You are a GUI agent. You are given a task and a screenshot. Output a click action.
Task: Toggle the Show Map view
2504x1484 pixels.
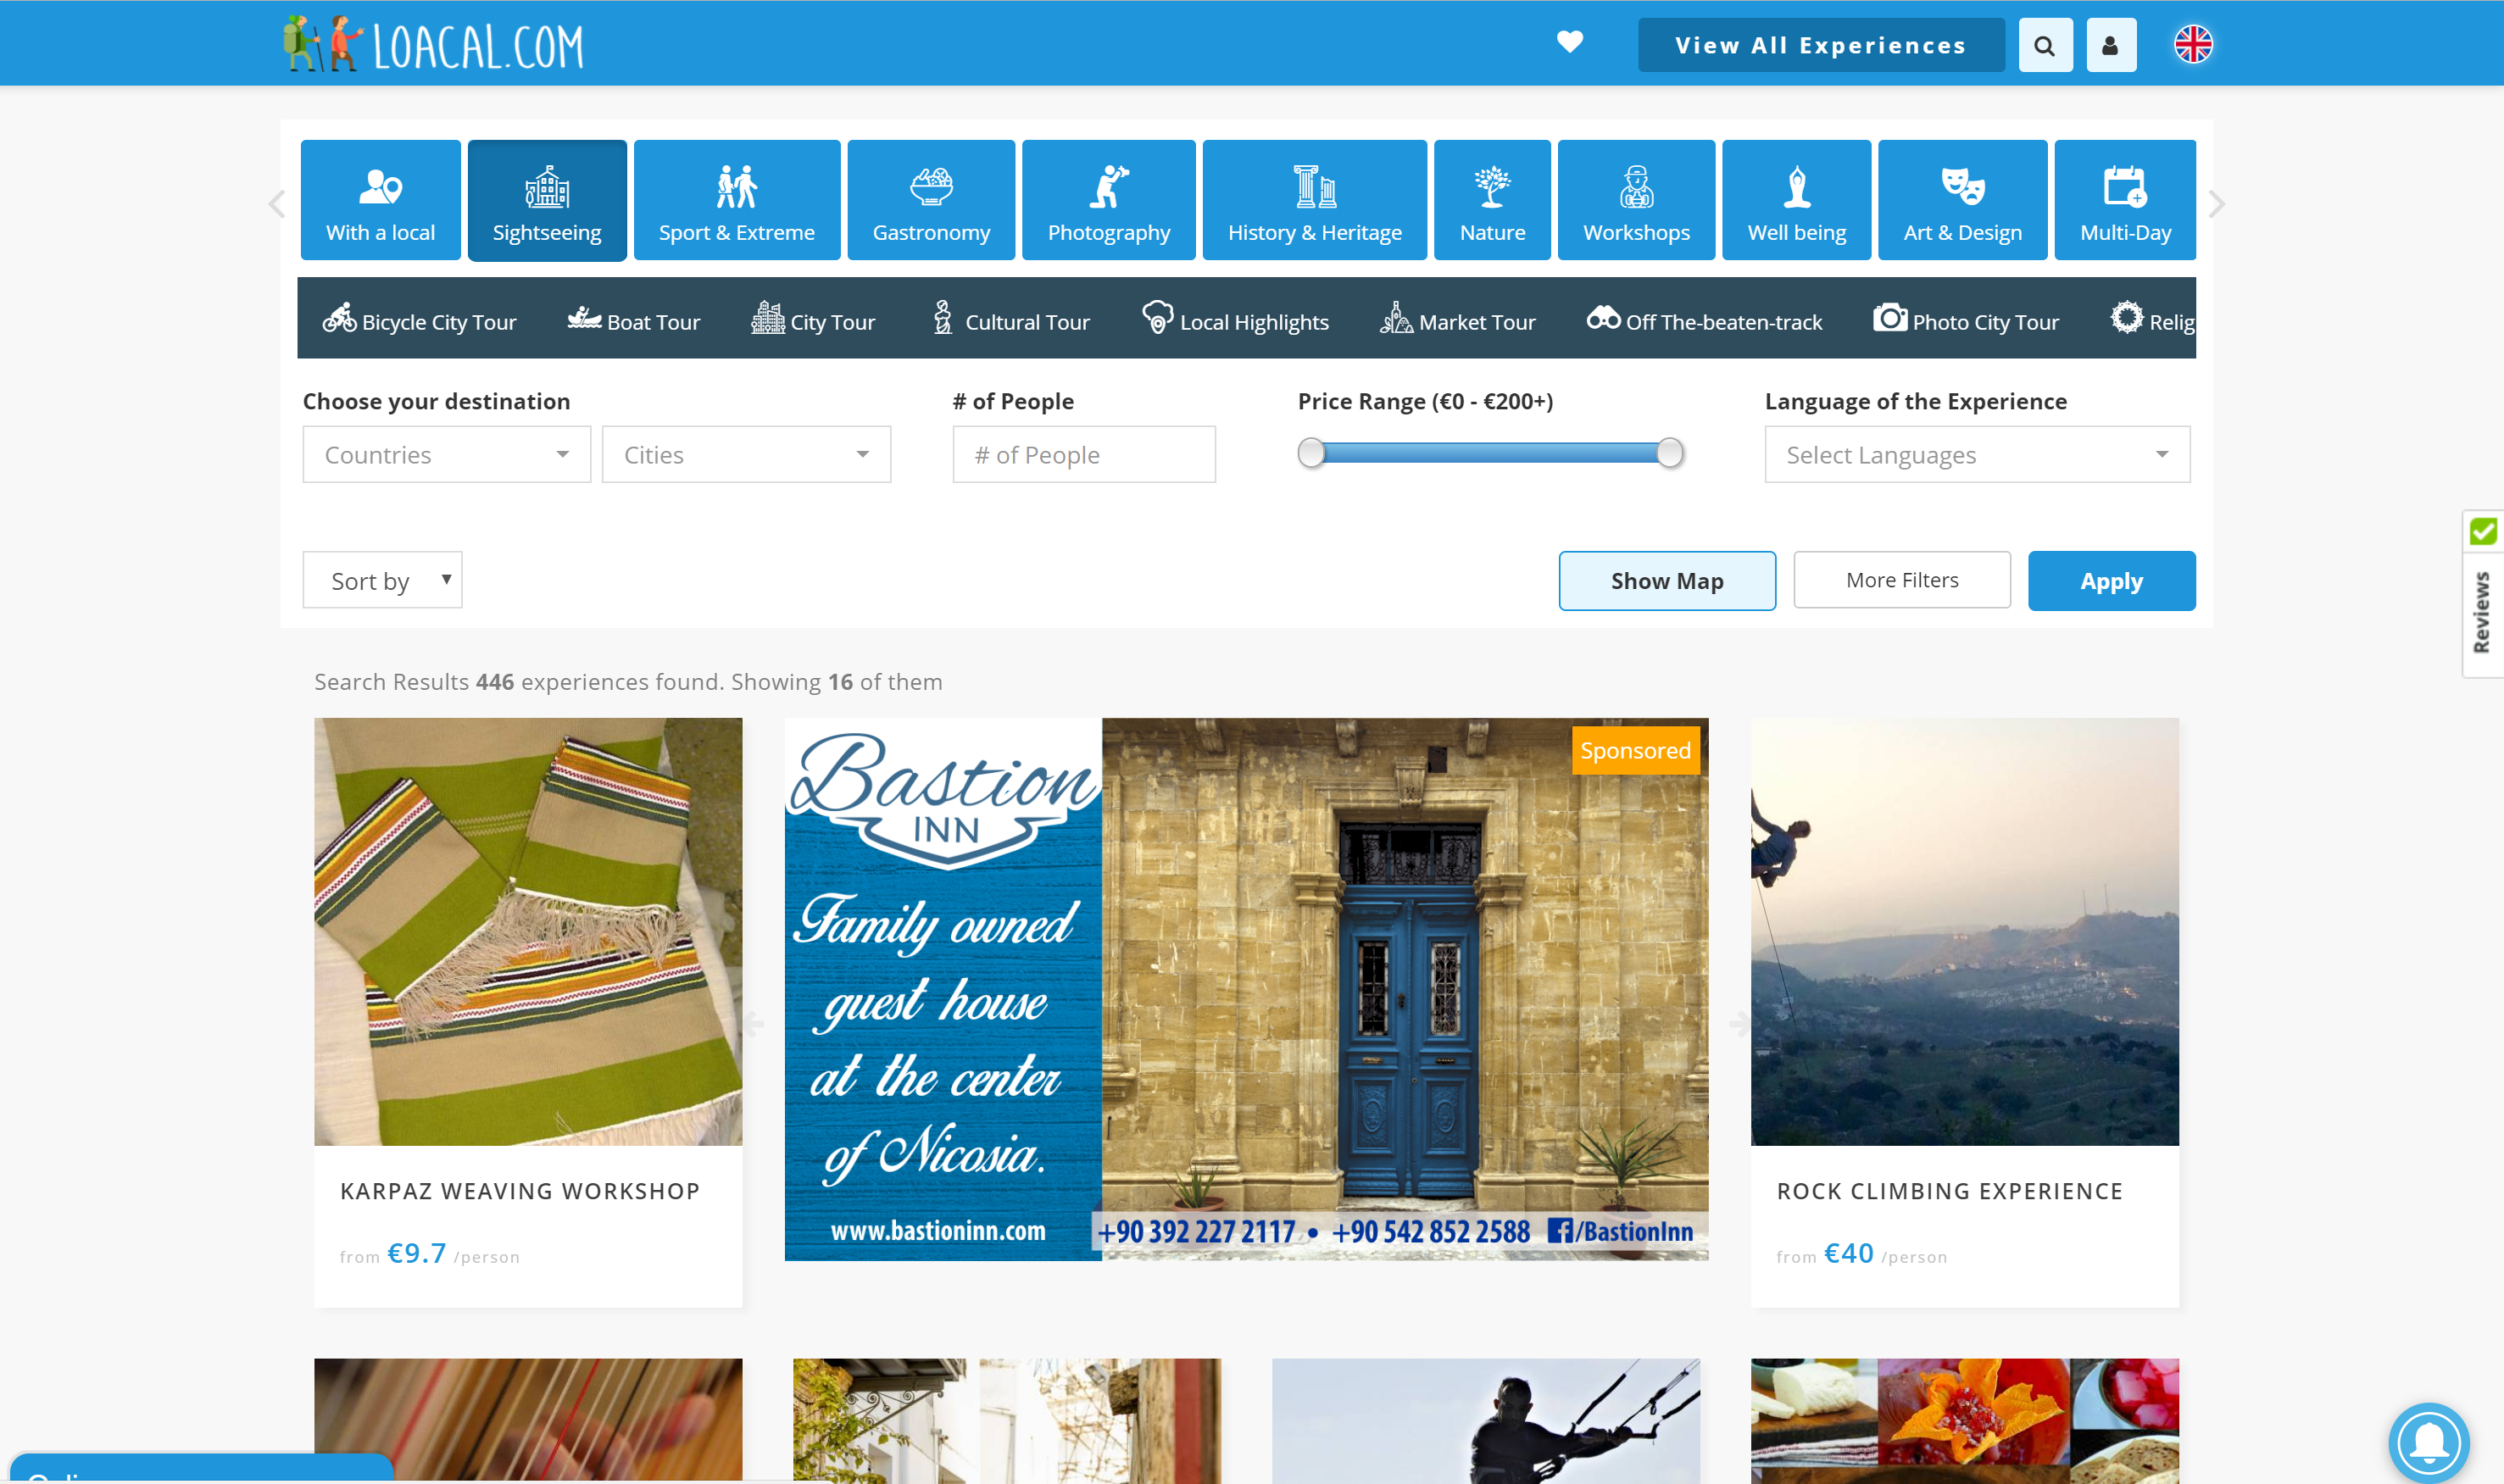tap(1666, 580)
